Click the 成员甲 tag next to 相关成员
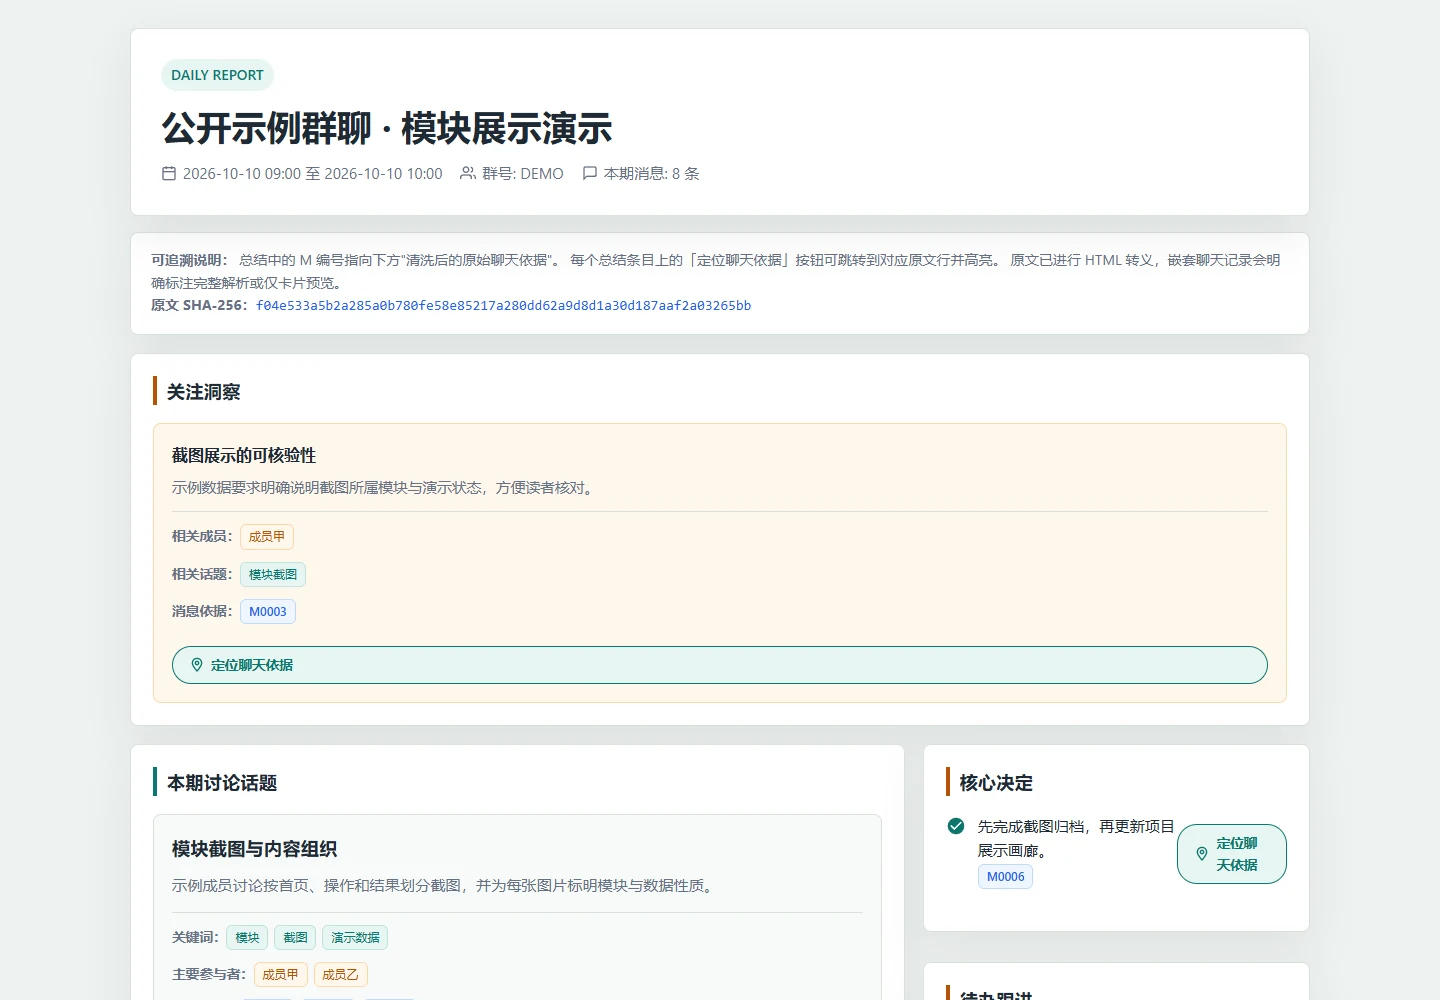The height and width of the screenshot is (1000, 1440). click(267, 537)
